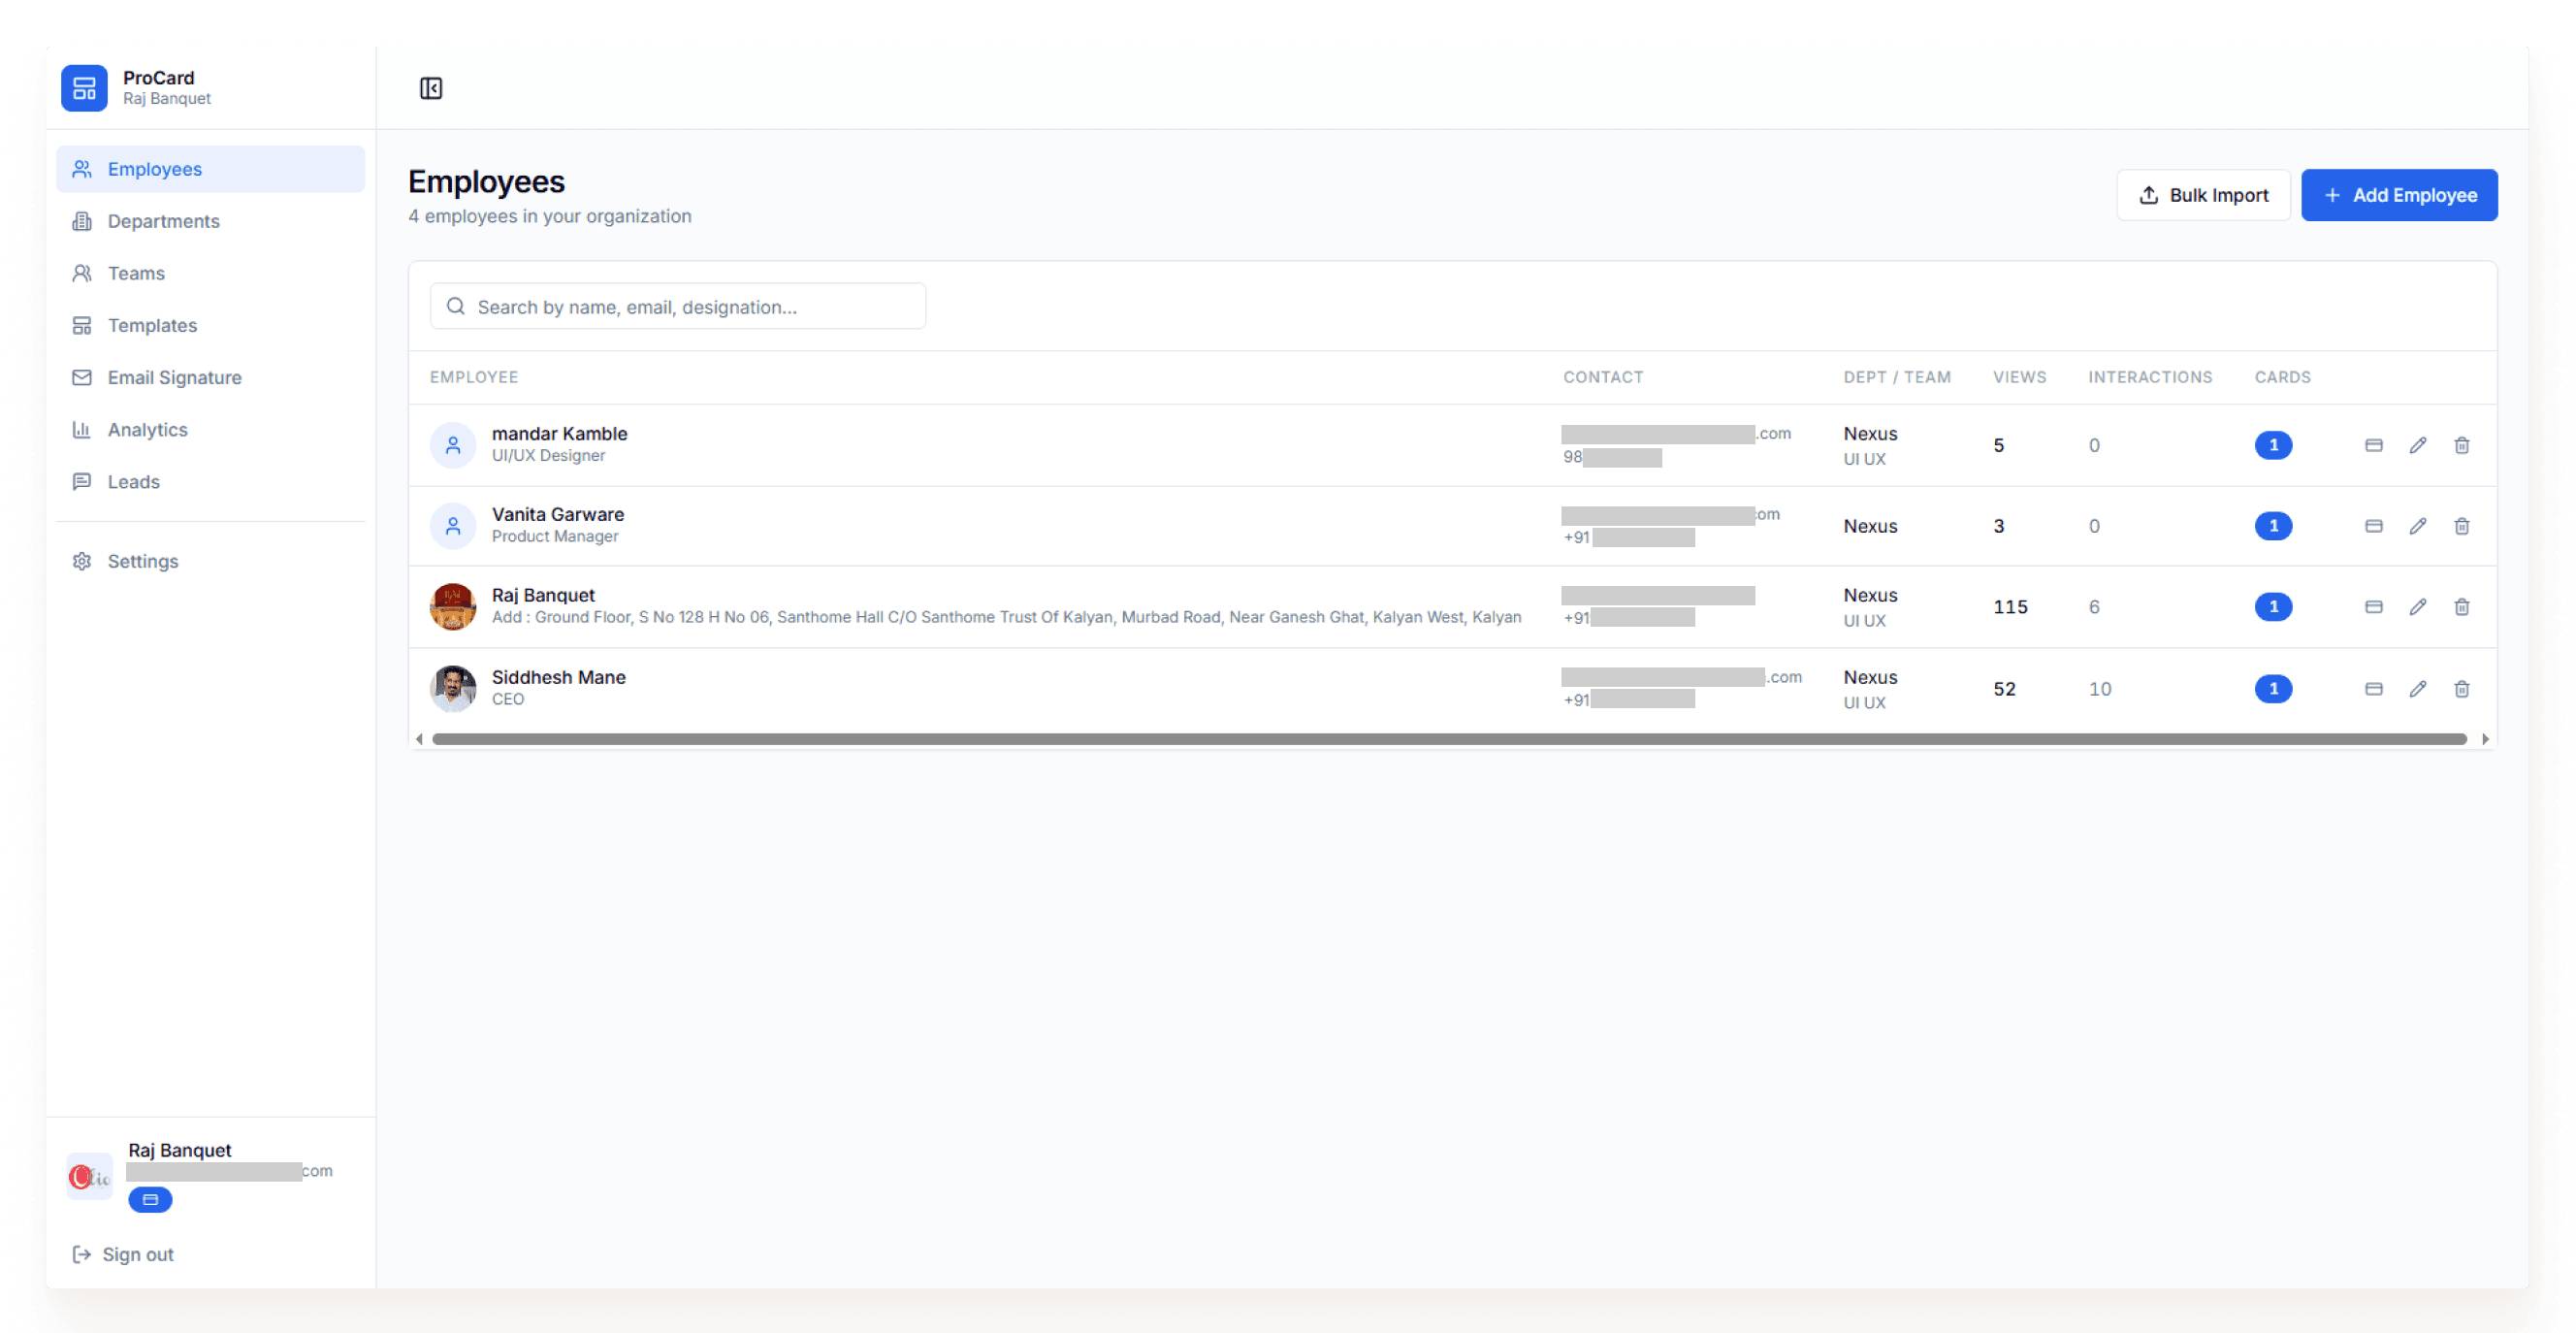Image resolution: width=2576 pixels, height=1333 pixels.
Task: Click the VIEWS column header
Action: click(x=2019, y=377)
